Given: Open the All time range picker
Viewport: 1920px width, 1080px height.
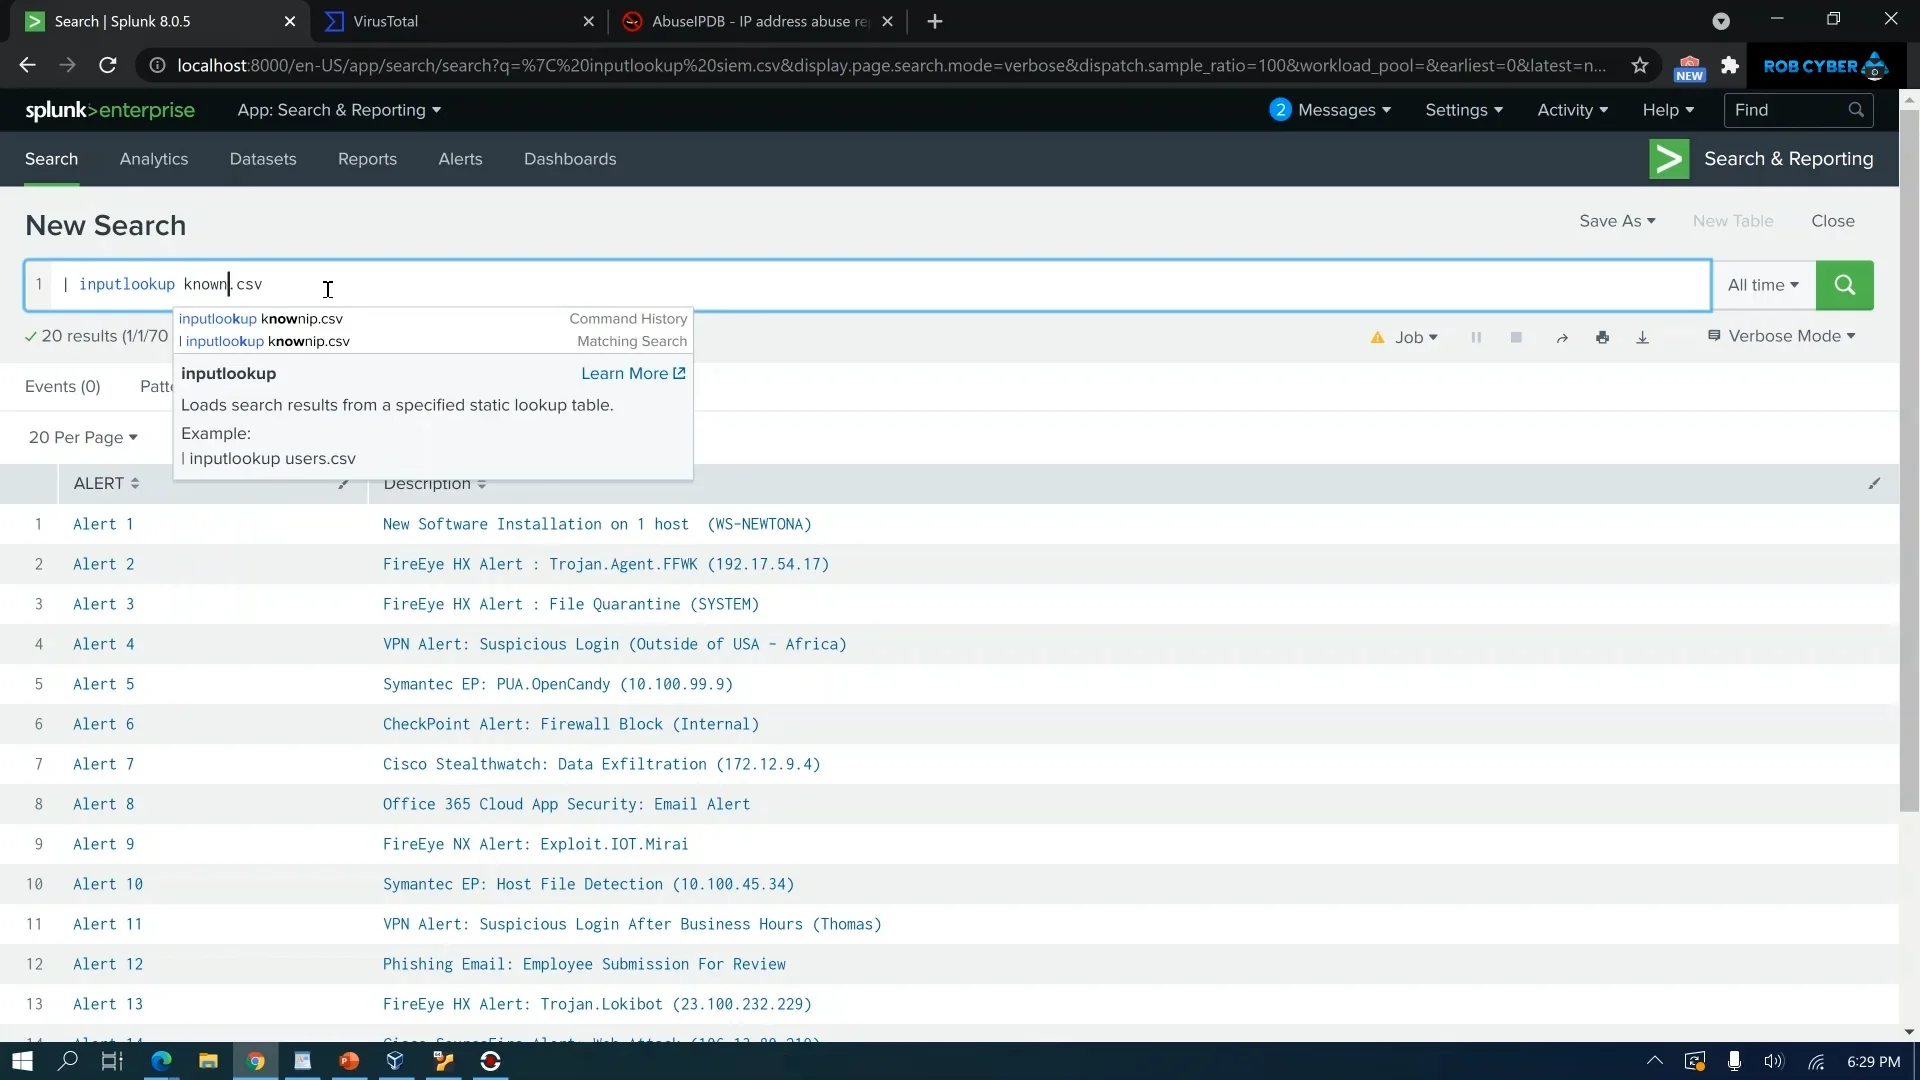Looking at the screenshot, I should click(x=1763, y=285).
